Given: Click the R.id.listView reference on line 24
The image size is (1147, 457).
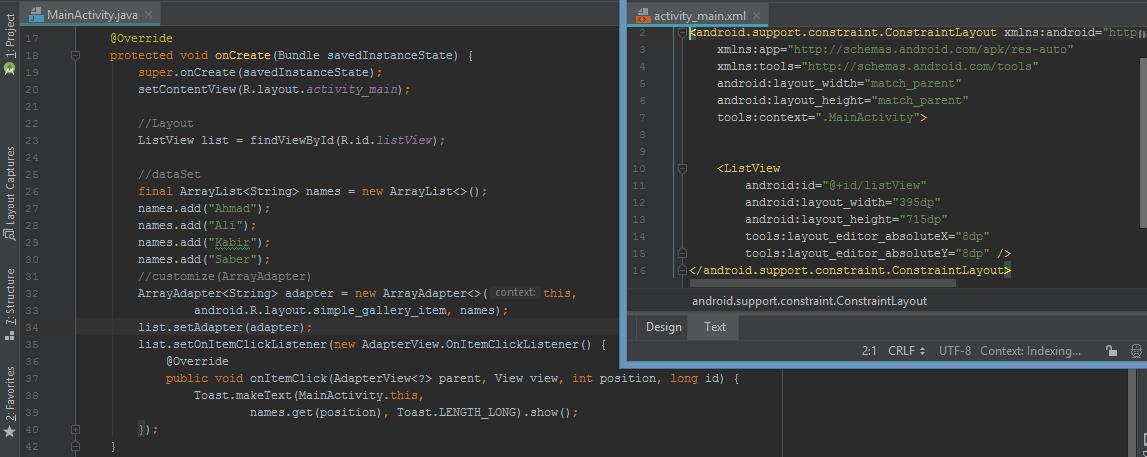Looking at the screenshot, I should 386,140.
